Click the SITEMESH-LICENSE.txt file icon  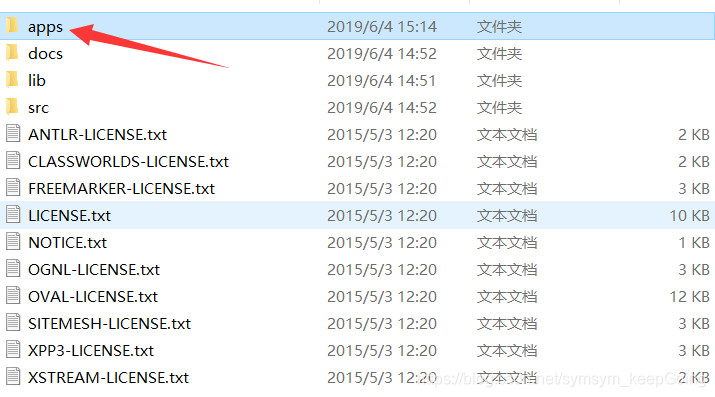(x=13, y=322)
